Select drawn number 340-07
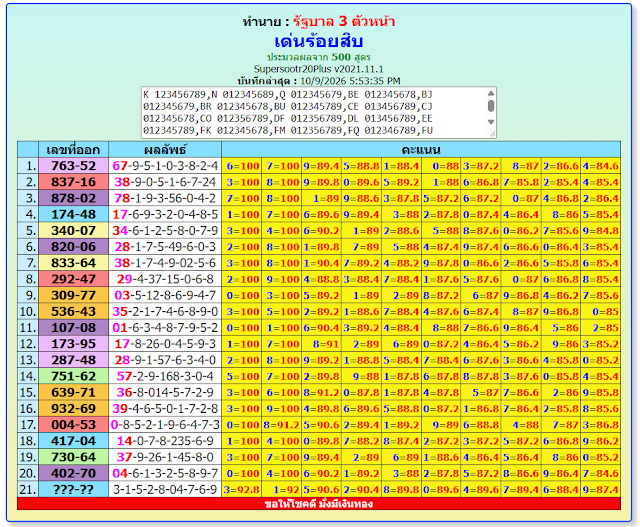The image size is (640, 527). point(73,231)
